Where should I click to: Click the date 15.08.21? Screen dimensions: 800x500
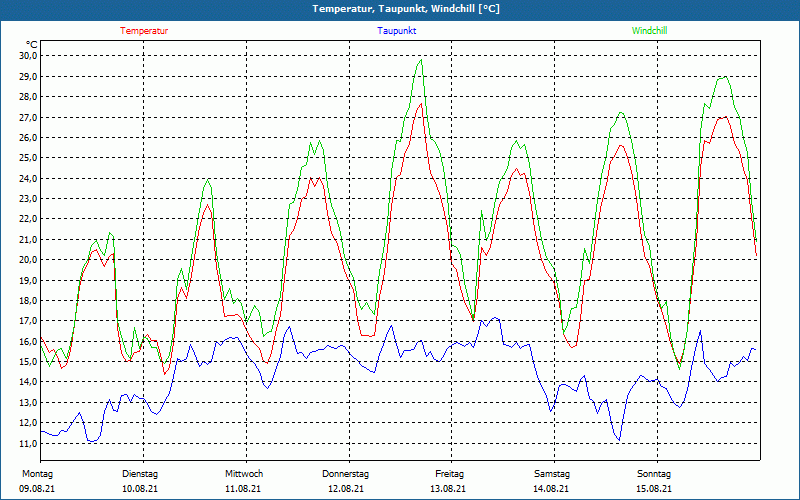click(654, 489)
